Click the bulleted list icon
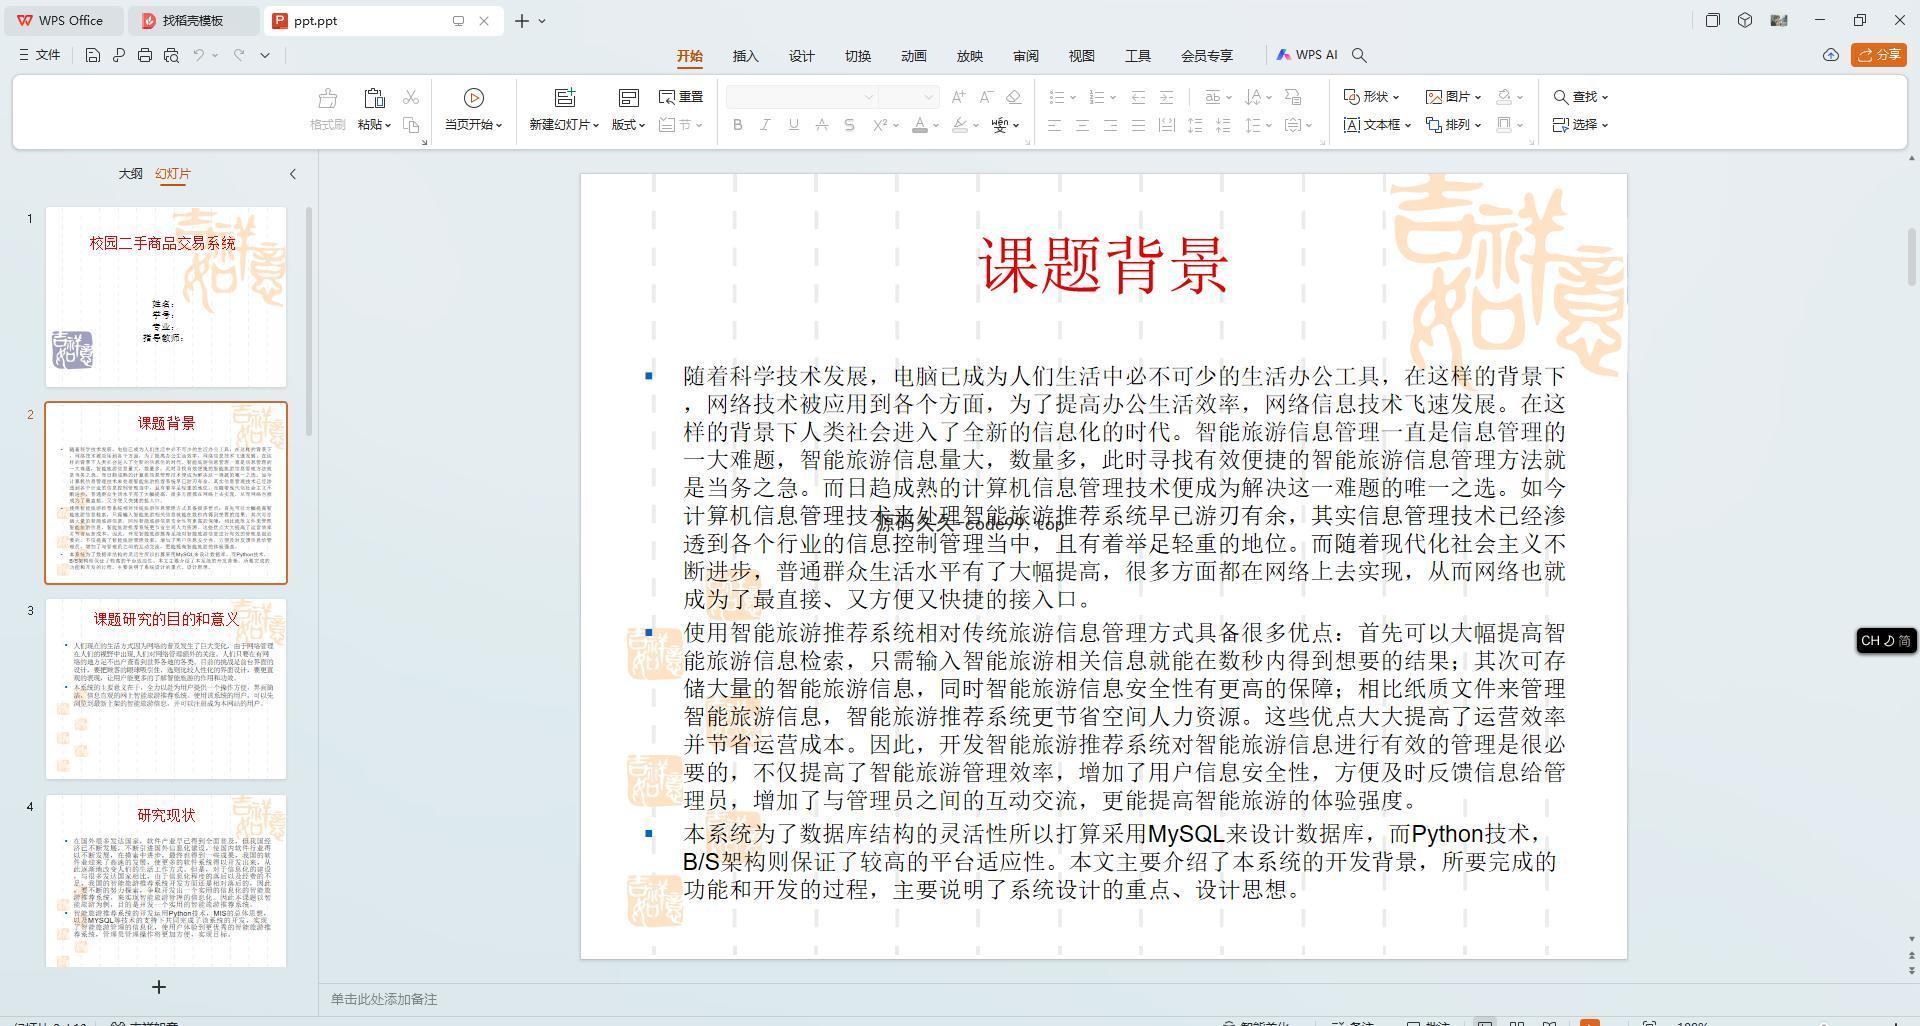Screen dimensions: 1920x1026 point(1056,97)
